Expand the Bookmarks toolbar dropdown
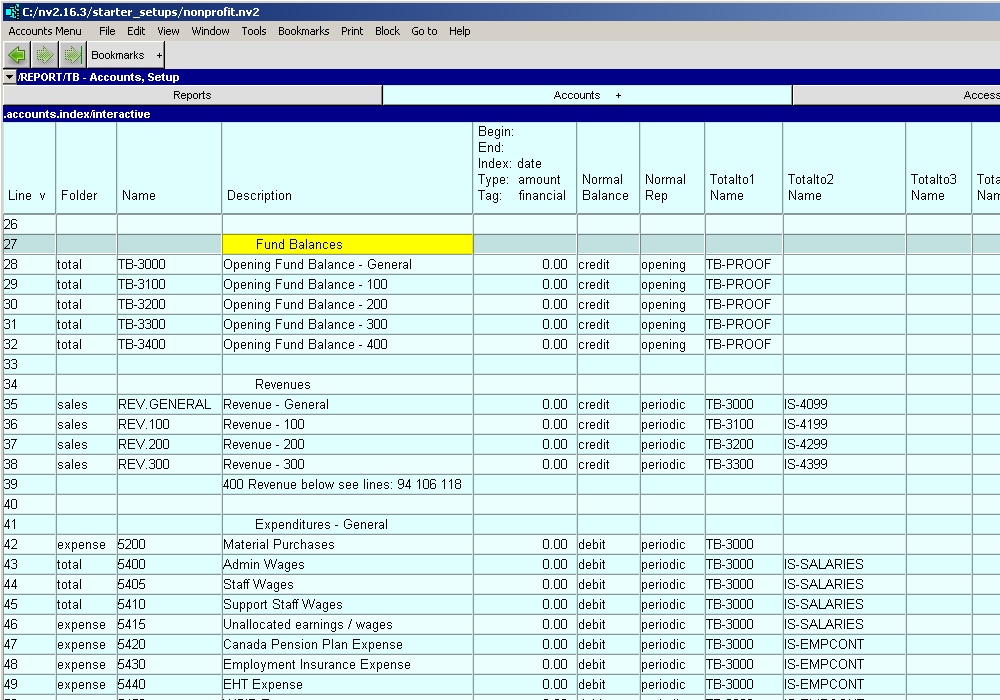1000x700 pixels. [x=159, y=55]
